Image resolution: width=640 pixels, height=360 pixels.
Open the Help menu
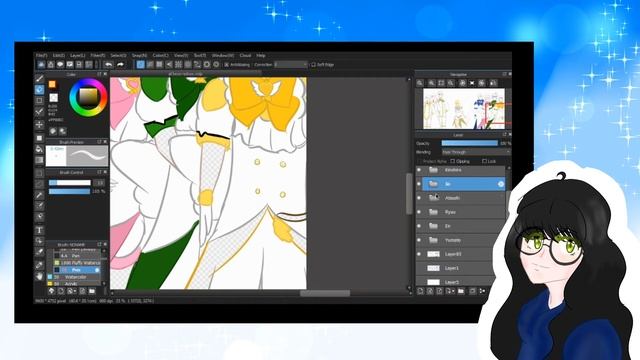click(261, 55)
